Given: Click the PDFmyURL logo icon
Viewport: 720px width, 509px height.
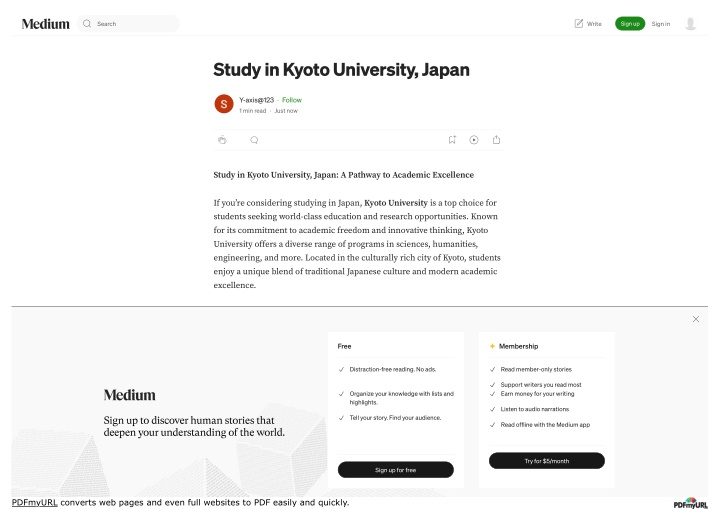Looking at the screenshot, I should pyautogui.click(x=691, y=503).
